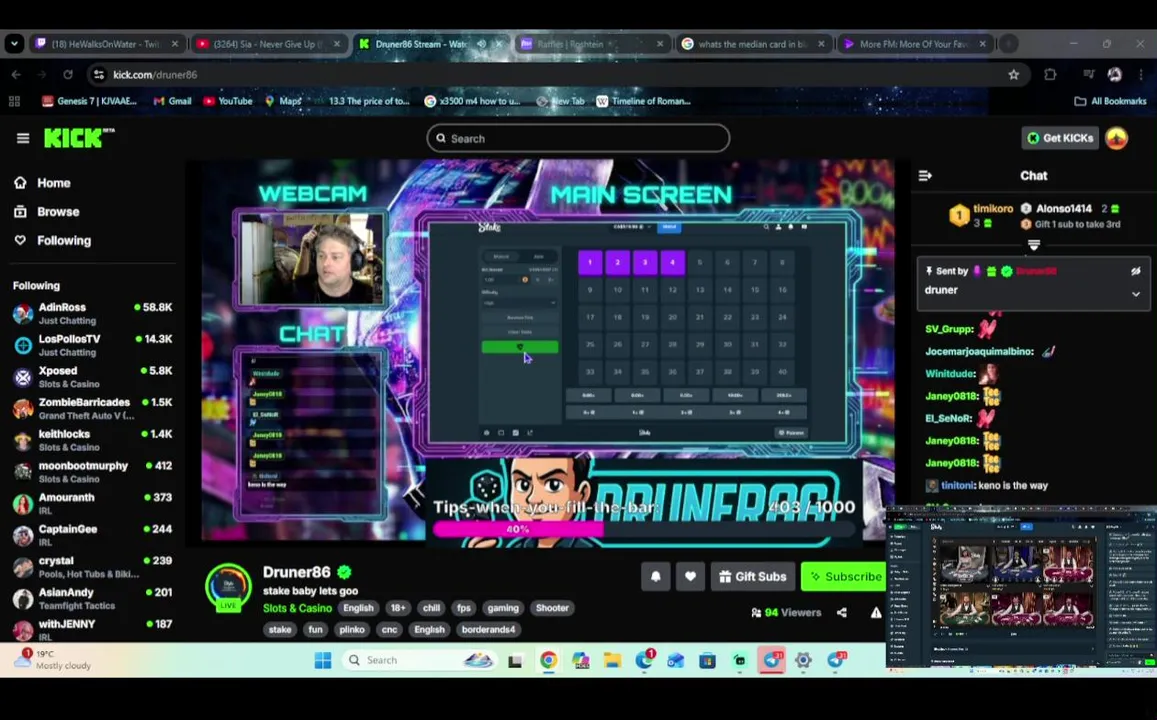This screenshot has height=720, width=1157.
Task: Share the stream via share icon
Action: (x=842, y=612)
